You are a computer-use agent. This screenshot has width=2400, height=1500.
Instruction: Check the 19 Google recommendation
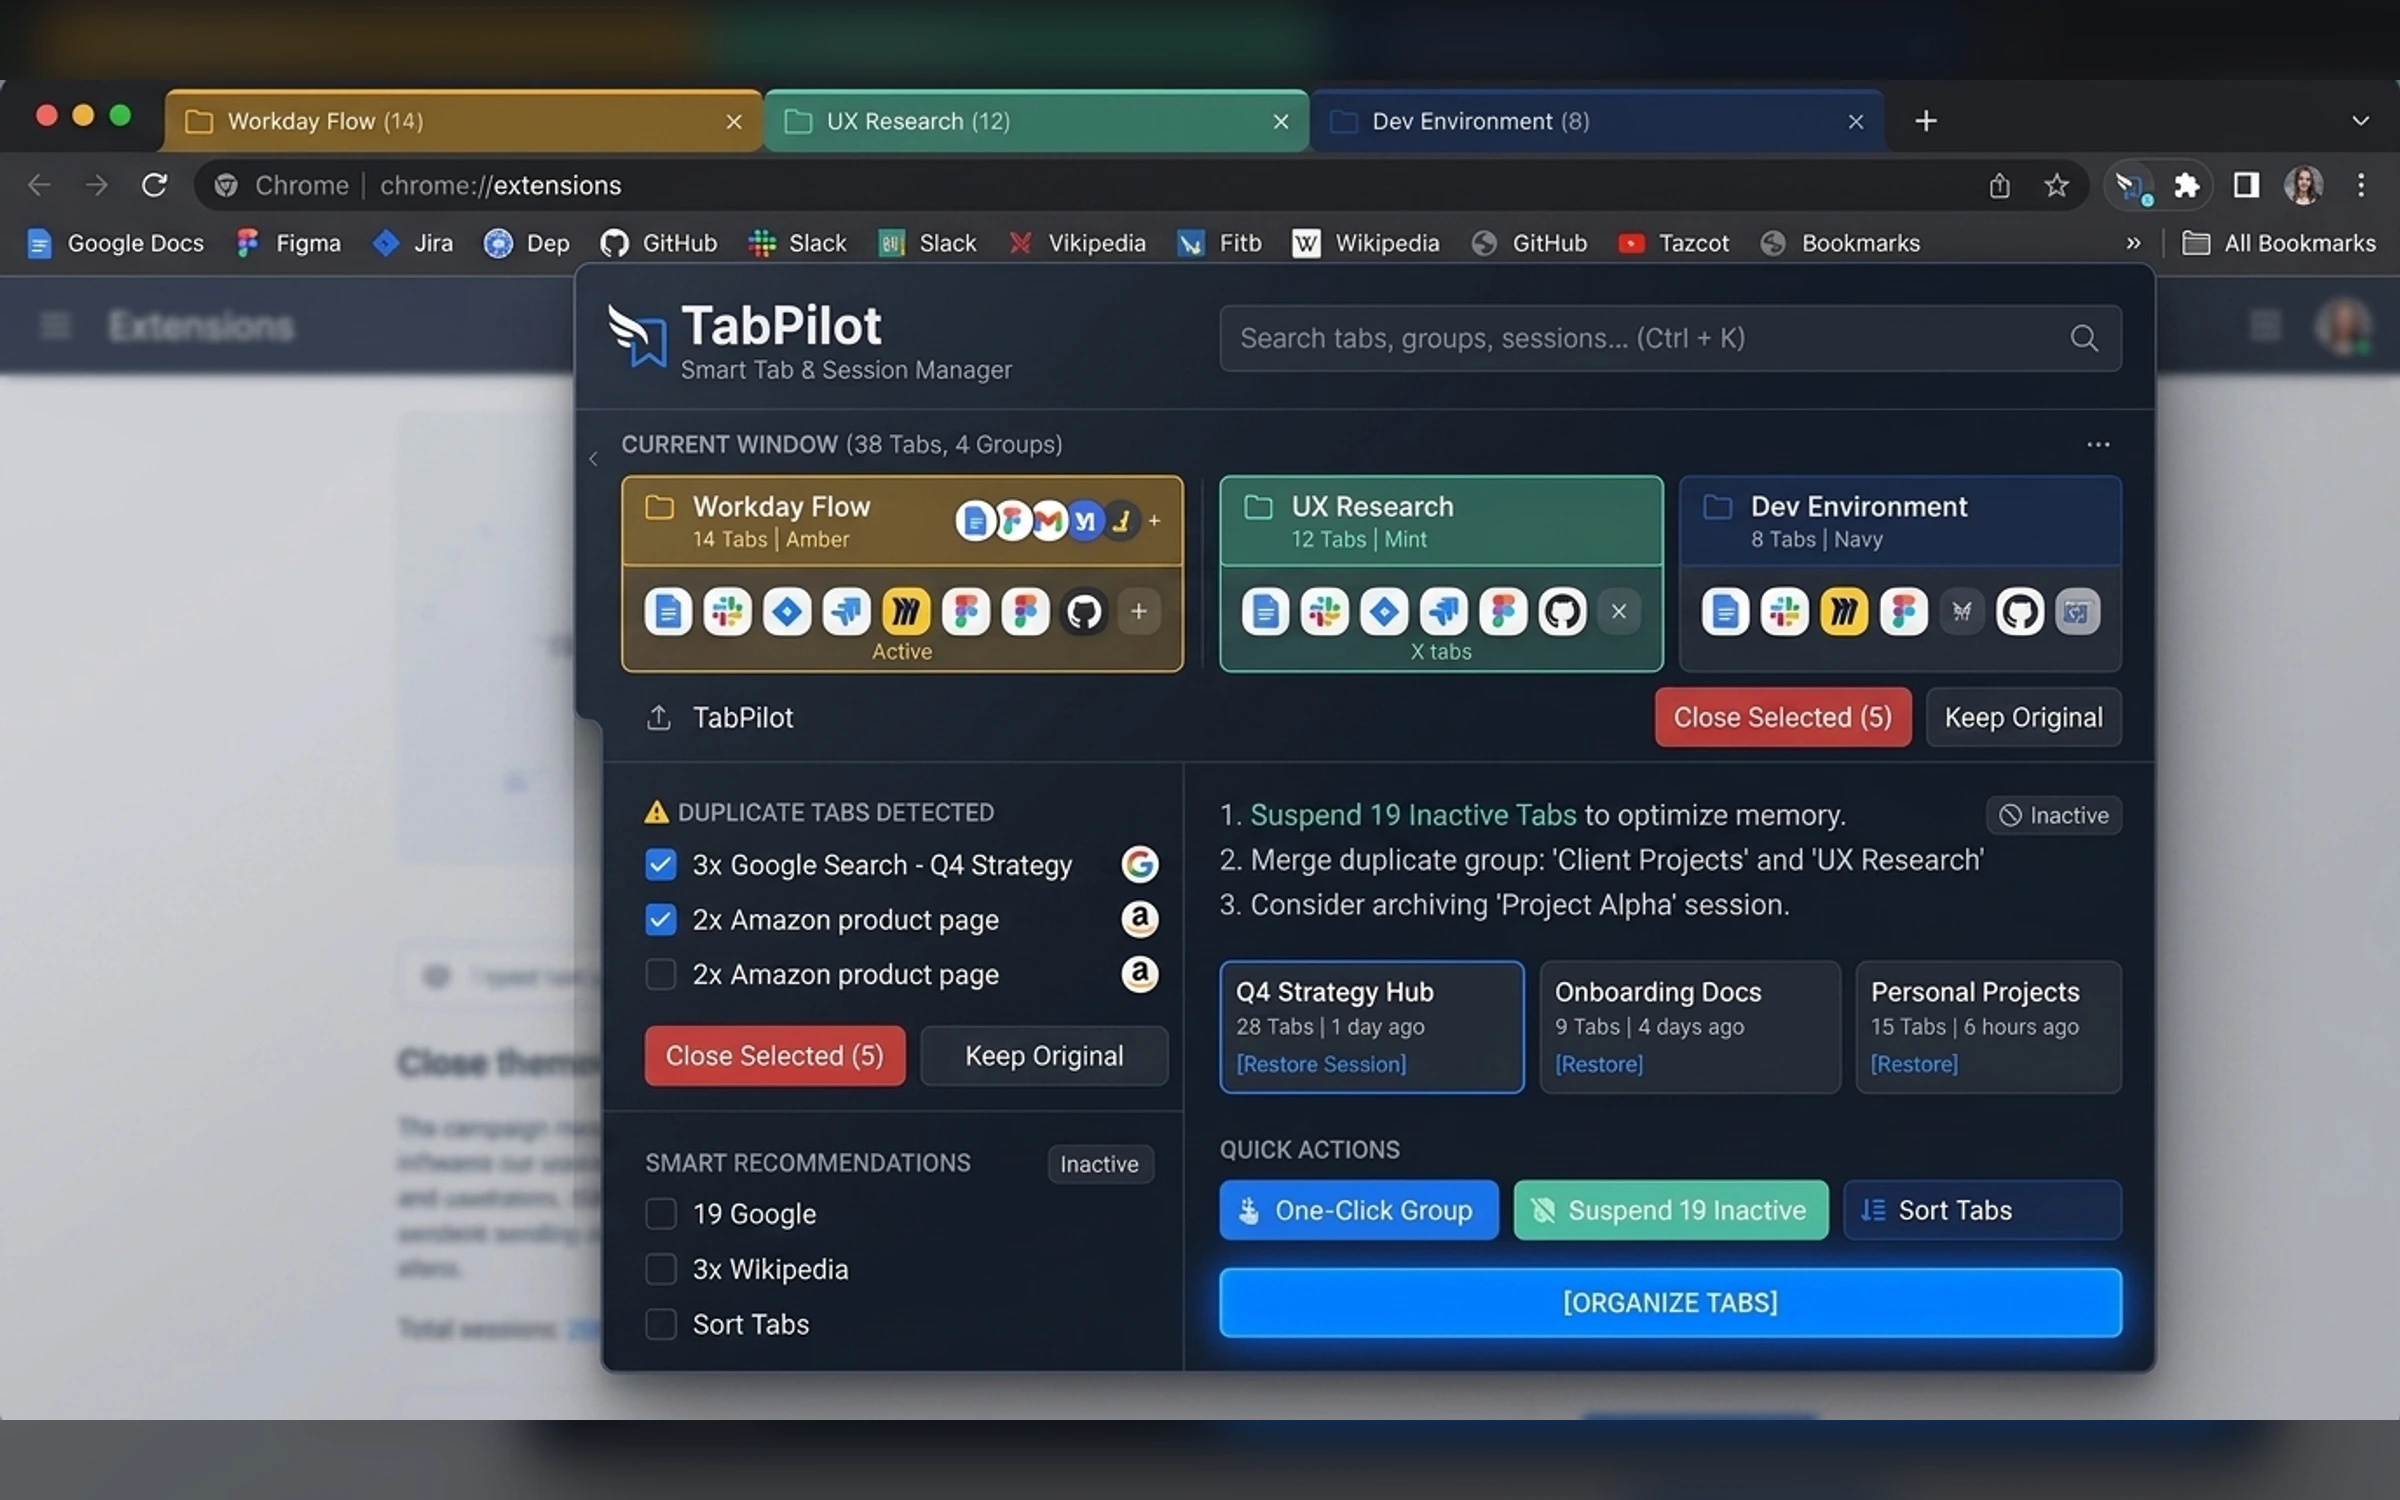(660, 1213)
